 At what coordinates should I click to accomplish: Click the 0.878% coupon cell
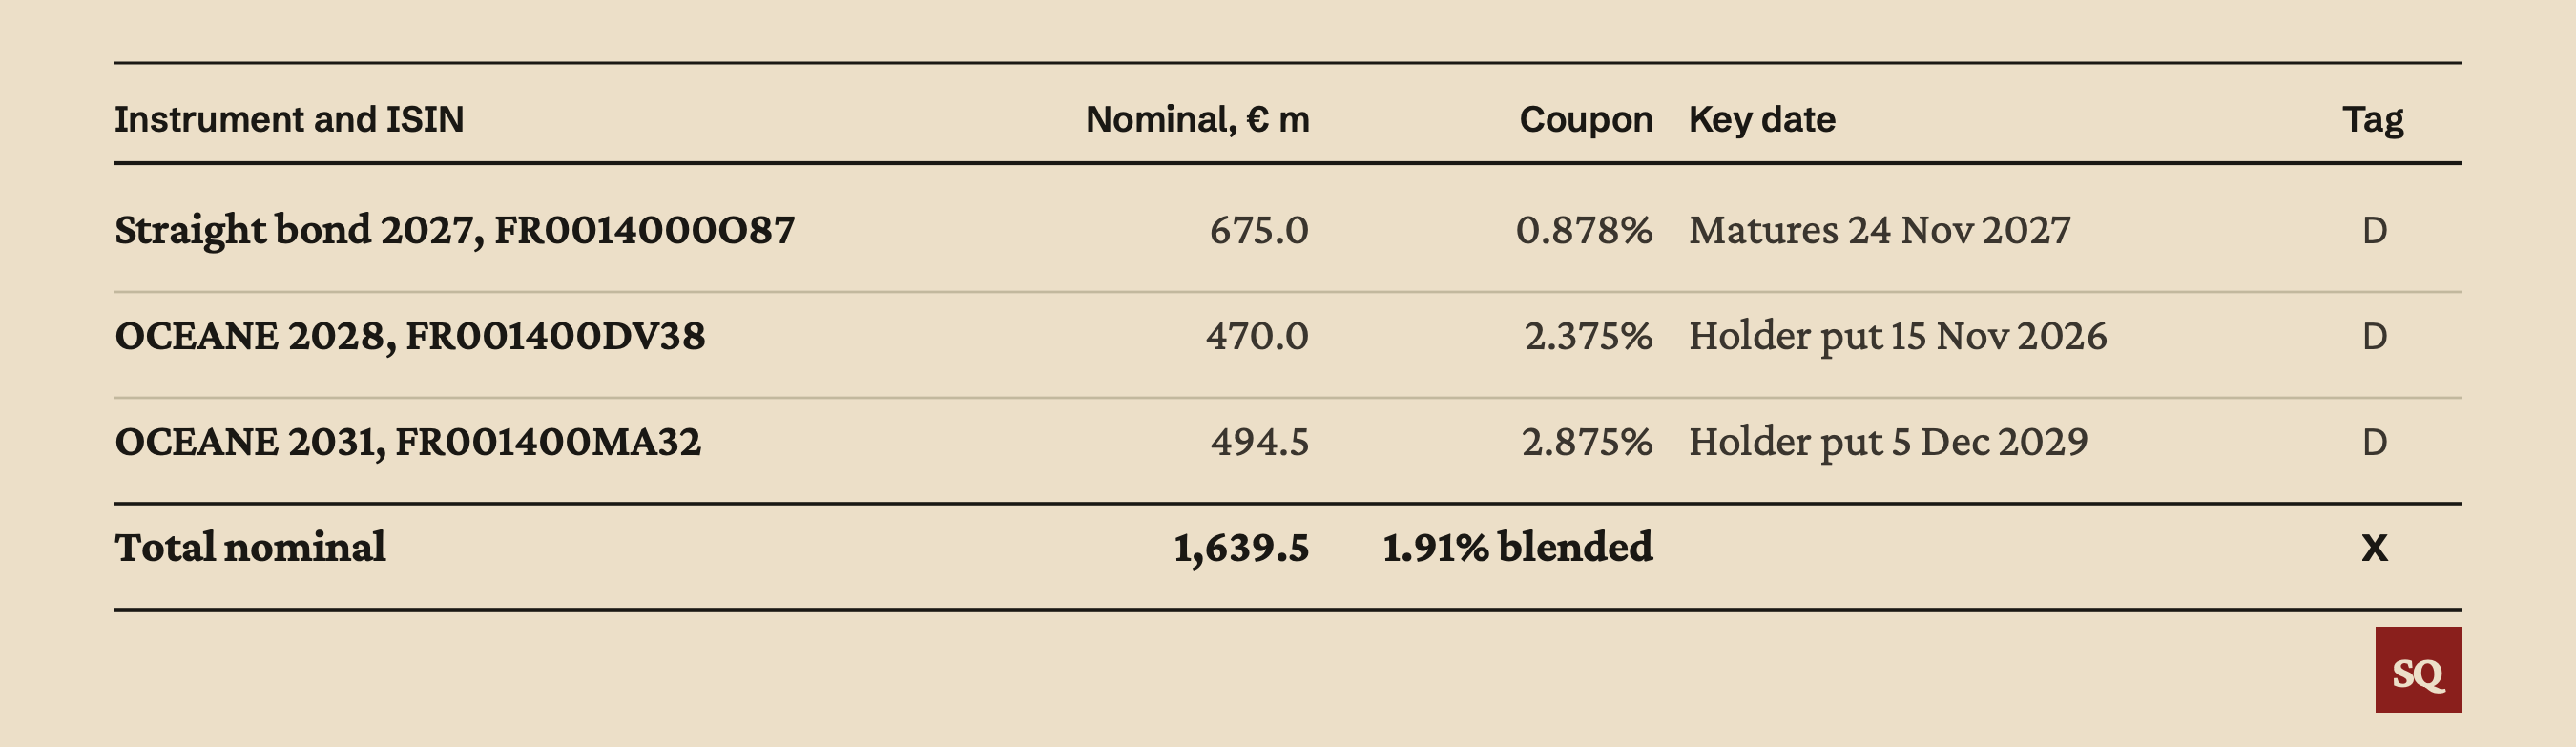click(x=1584, y=230)
